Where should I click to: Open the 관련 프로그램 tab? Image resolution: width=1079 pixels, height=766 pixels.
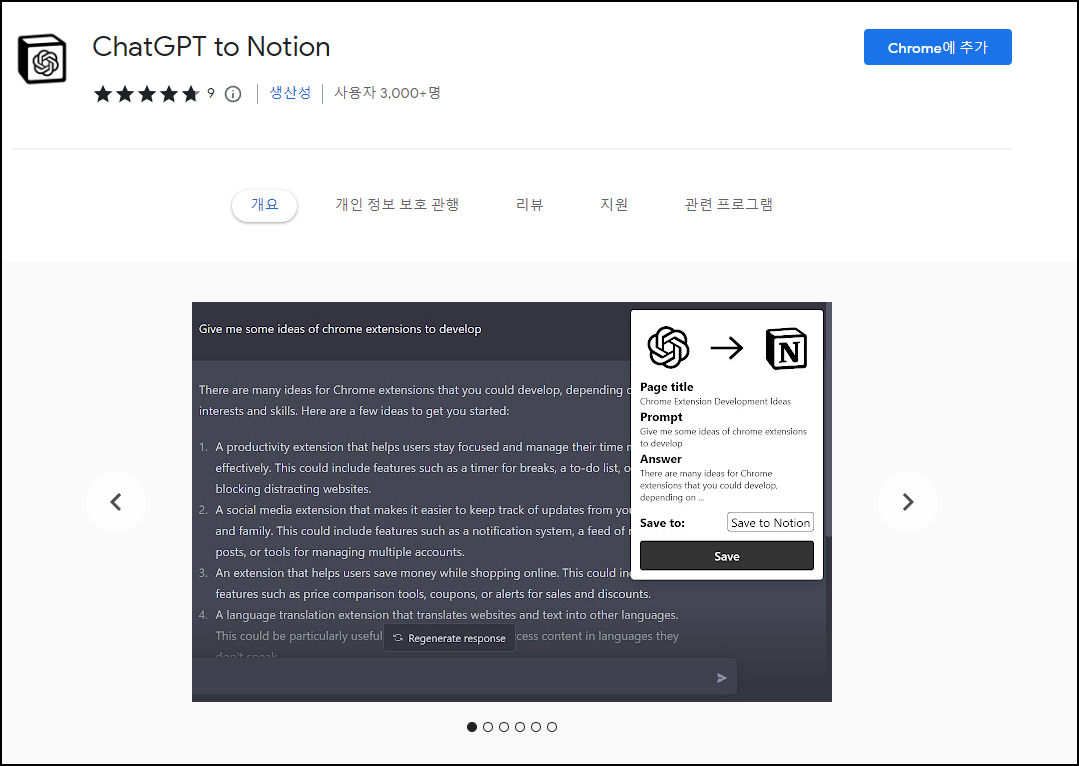(729, 204)
